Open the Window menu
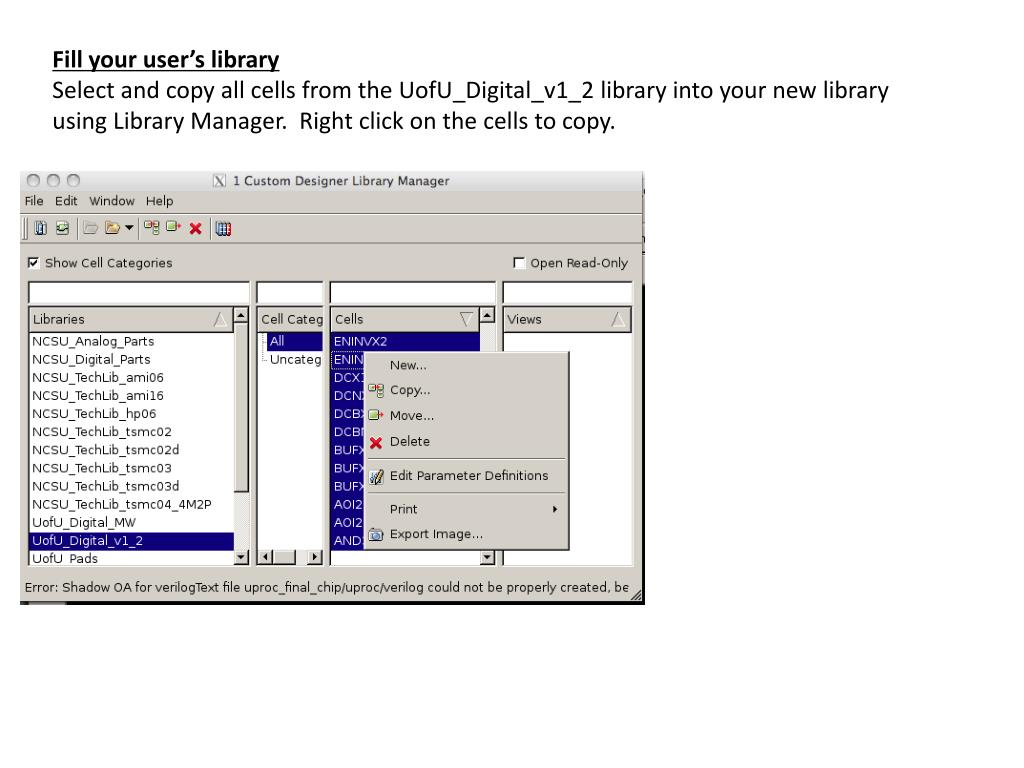The image size is (1024, 768). (112, 201)
